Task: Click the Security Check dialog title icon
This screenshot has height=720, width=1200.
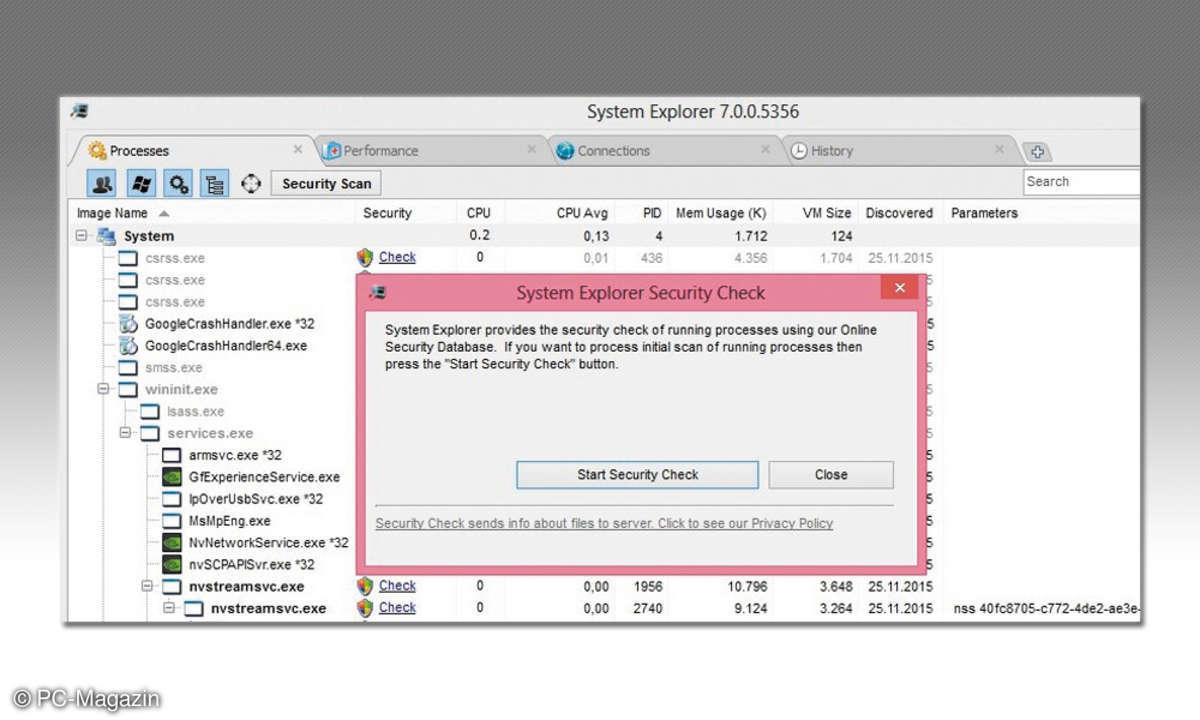Action: (377, 293)
